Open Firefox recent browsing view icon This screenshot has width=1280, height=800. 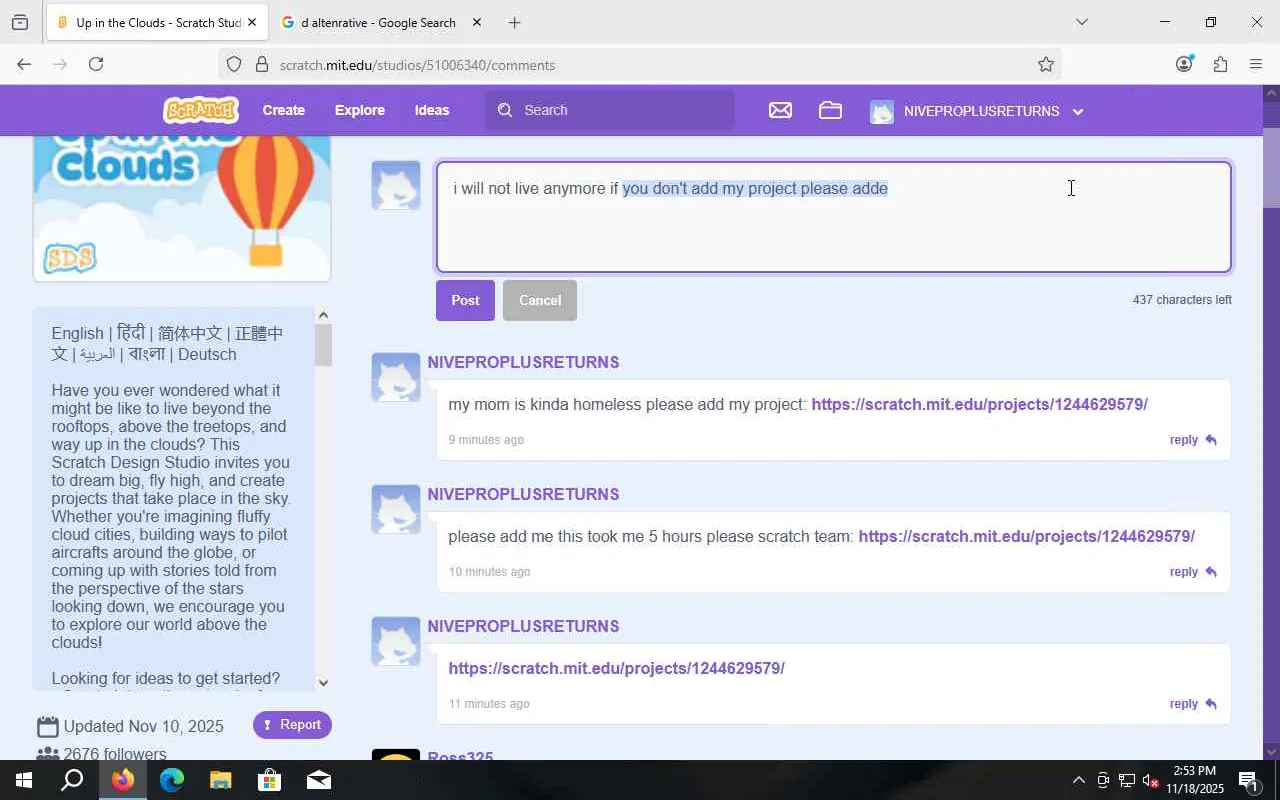point(20,22)
